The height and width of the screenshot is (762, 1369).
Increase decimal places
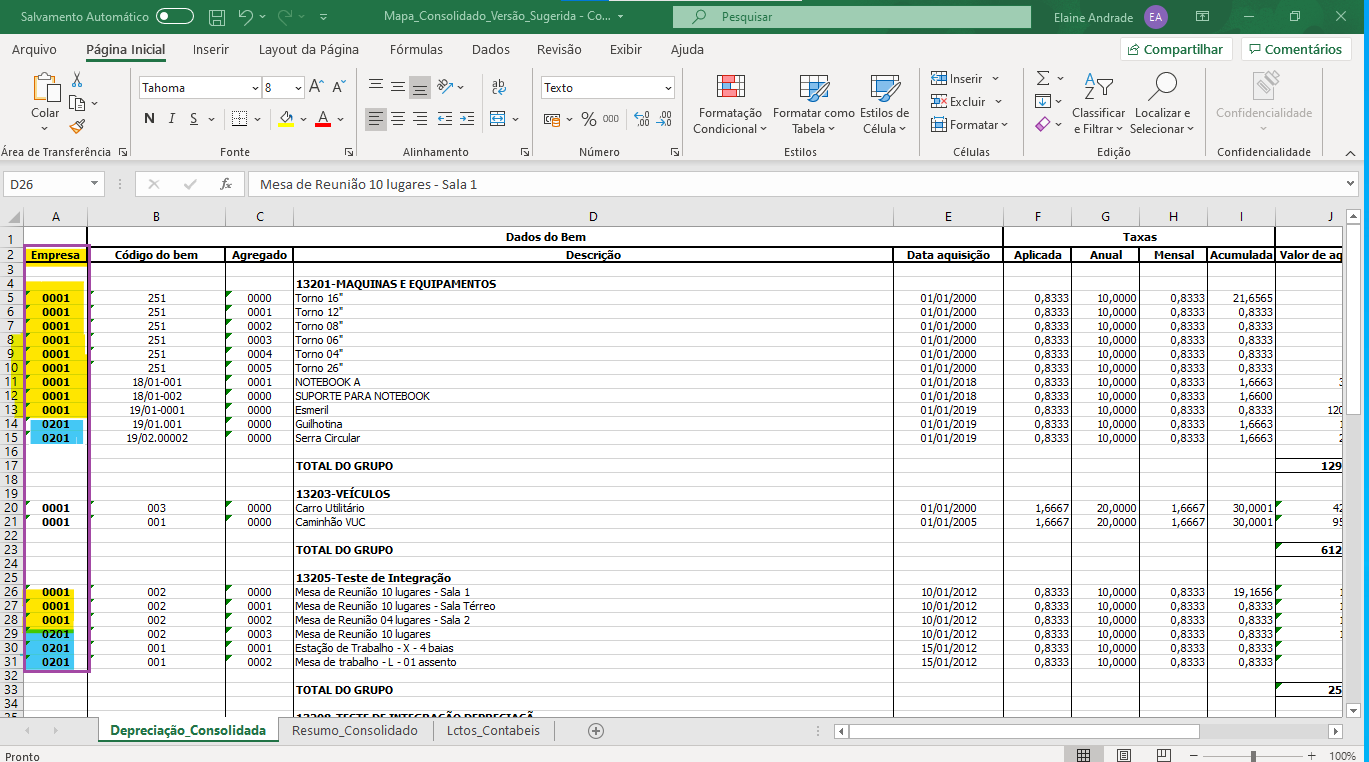tap(641, 119)
